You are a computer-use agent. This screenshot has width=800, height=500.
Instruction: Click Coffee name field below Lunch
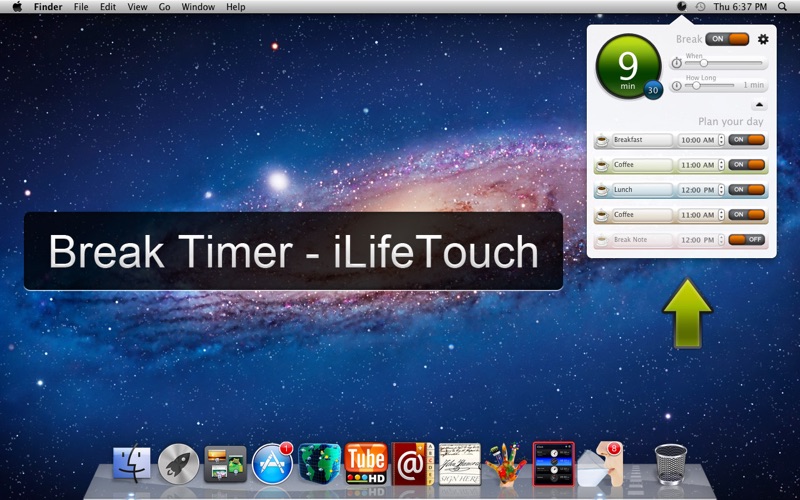[x=642, y=215]
